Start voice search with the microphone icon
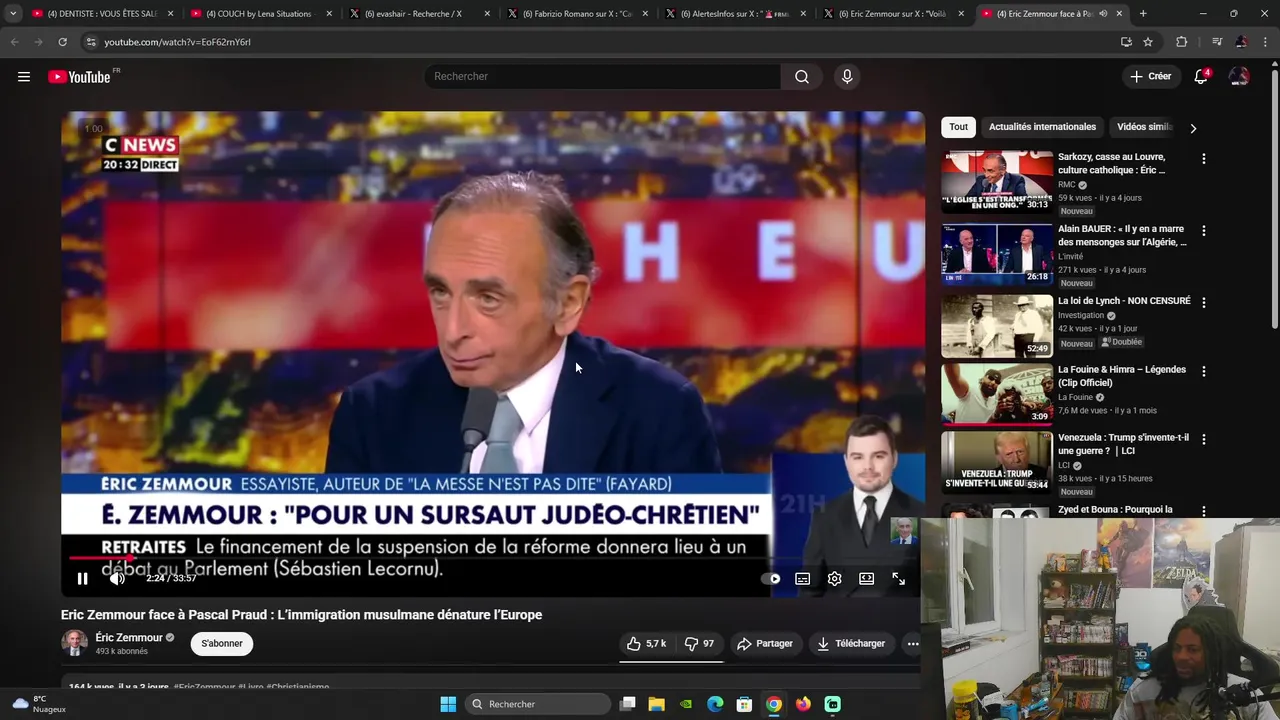 tap(847, 77)
